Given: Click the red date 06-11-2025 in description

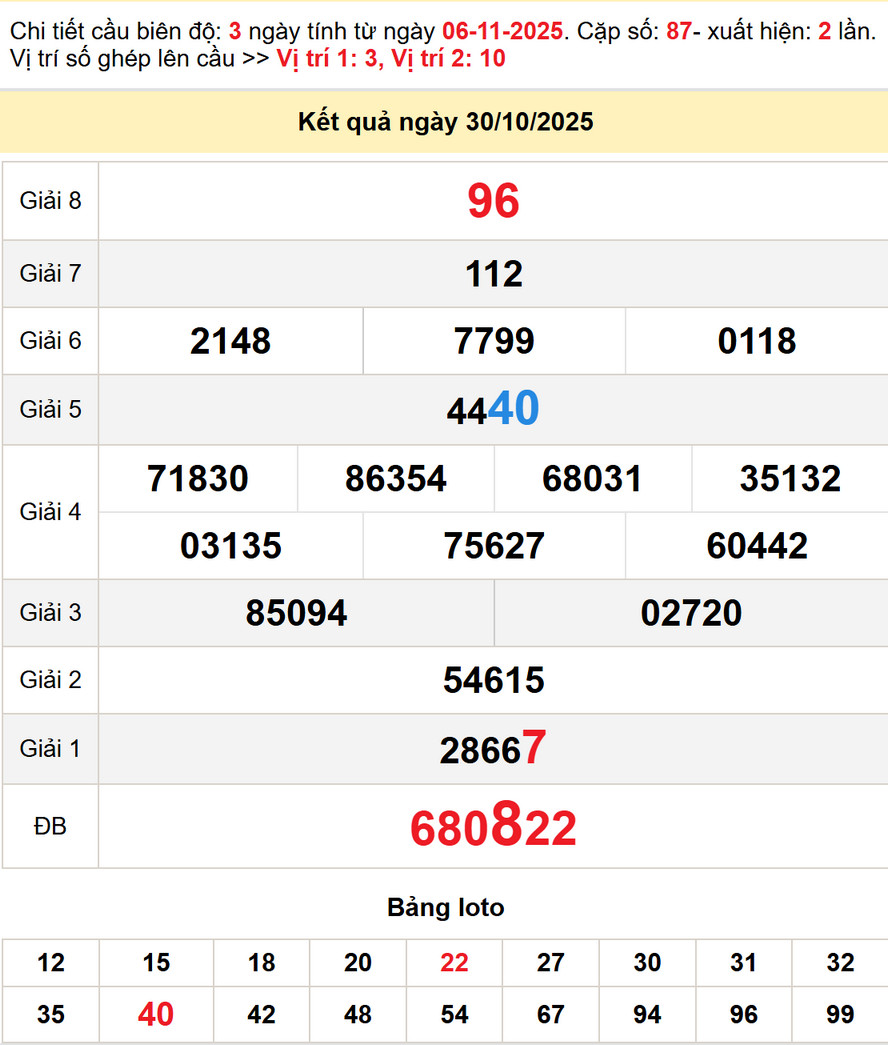Looking at the screenshot, I should 502,31.
